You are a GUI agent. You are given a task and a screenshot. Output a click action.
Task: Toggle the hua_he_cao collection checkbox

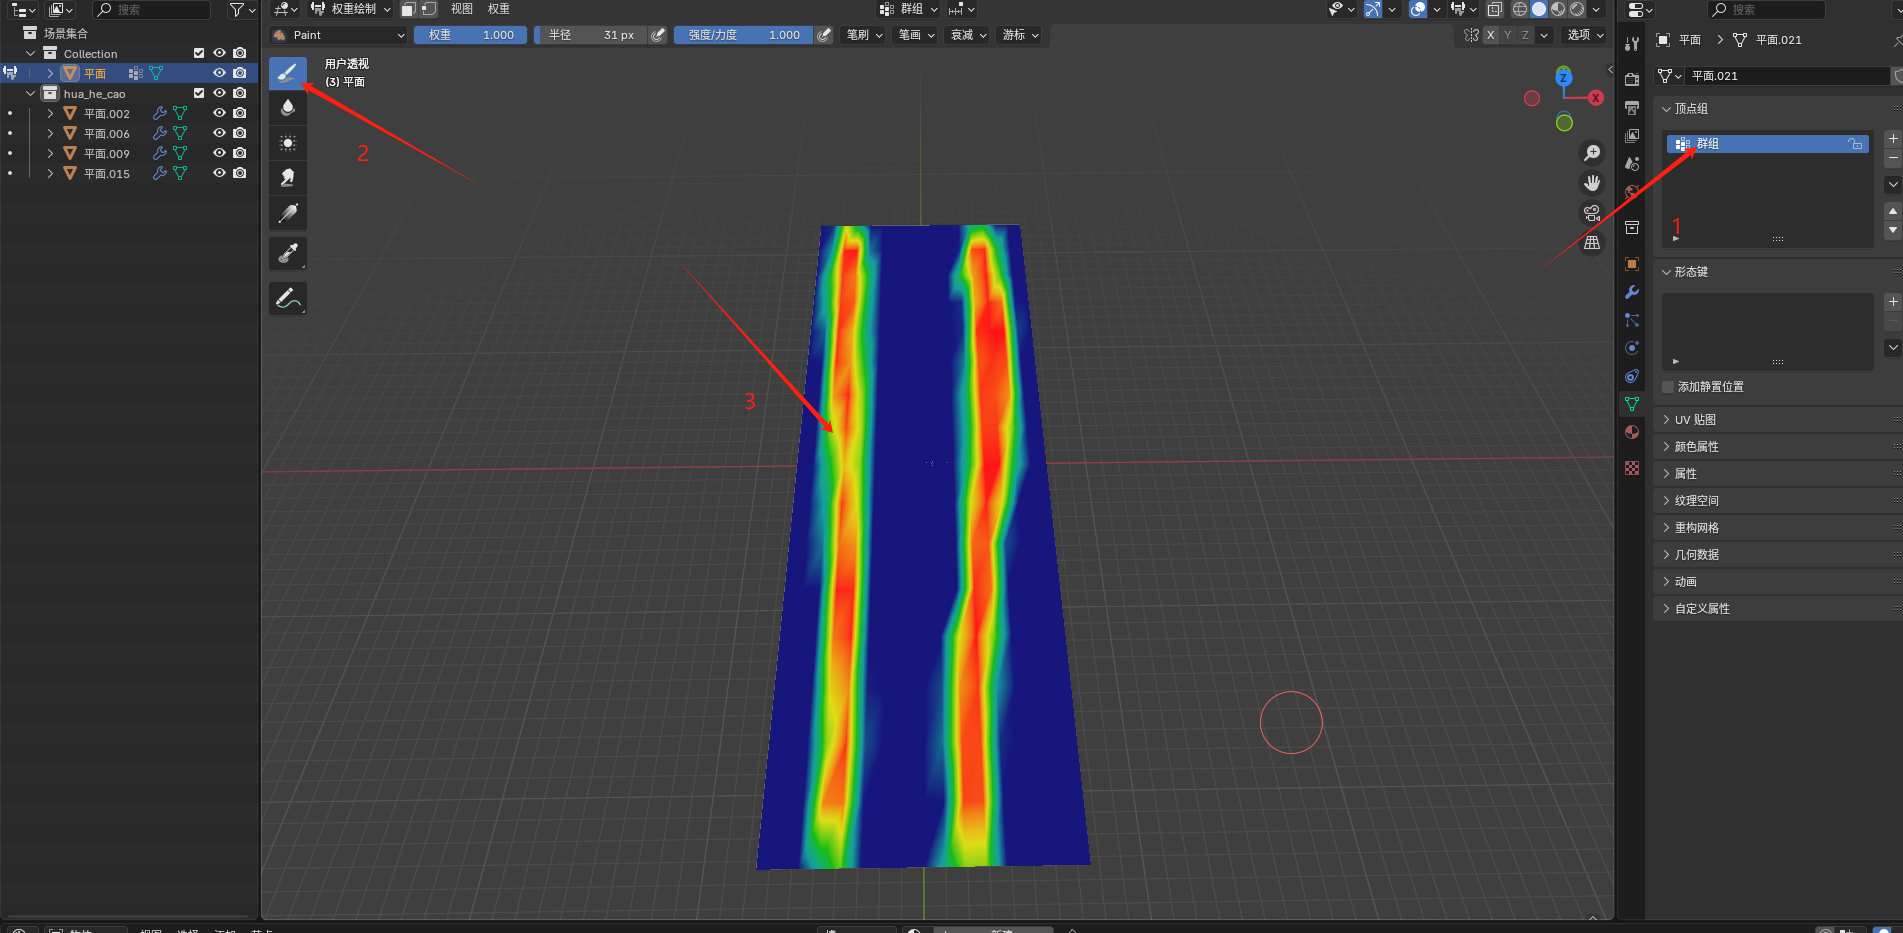(x=199, y=93)
